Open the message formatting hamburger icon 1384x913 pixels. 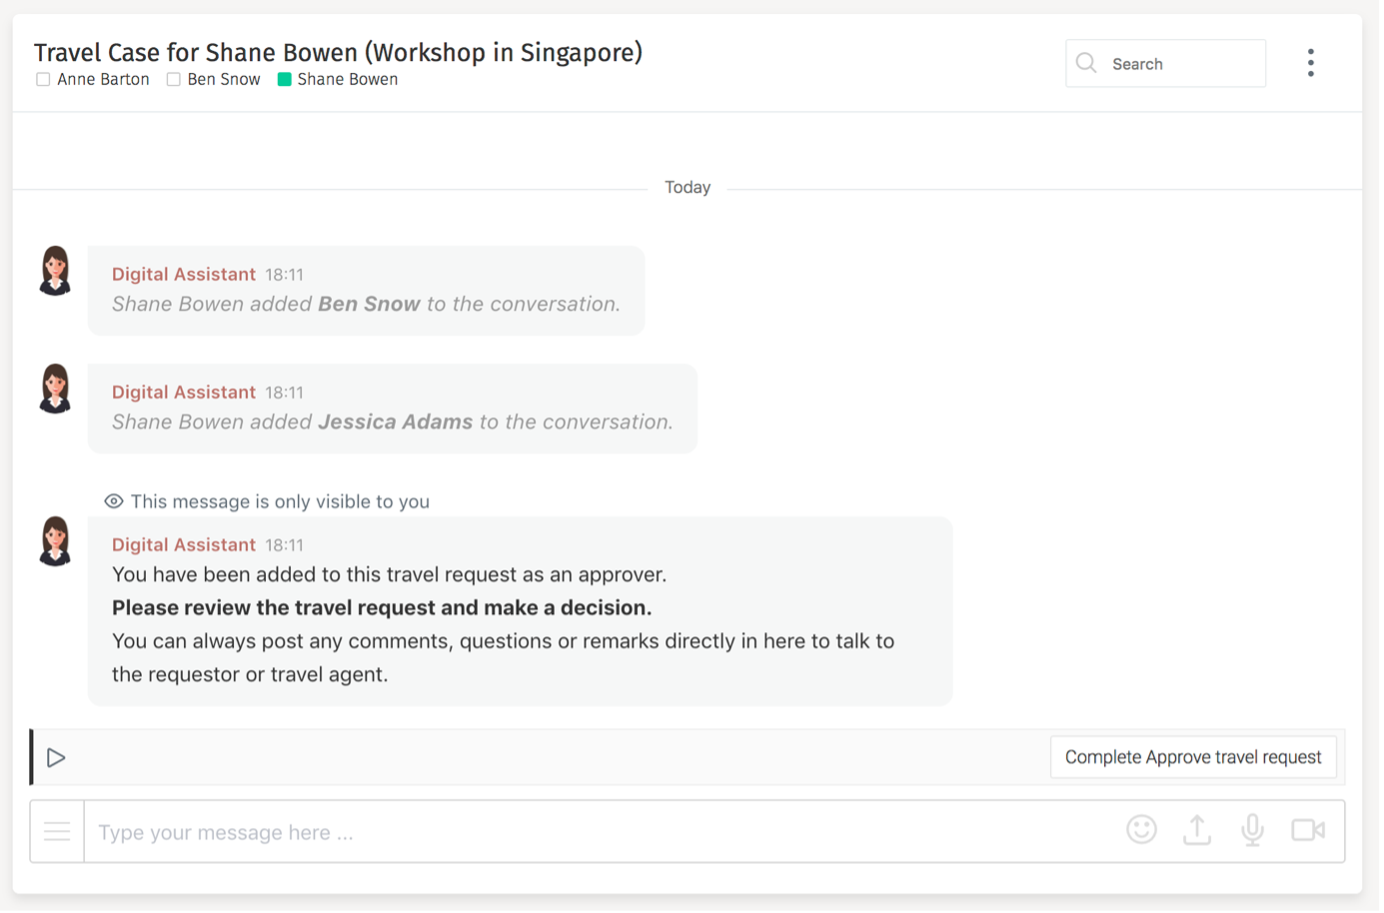[x=56, y=831]
